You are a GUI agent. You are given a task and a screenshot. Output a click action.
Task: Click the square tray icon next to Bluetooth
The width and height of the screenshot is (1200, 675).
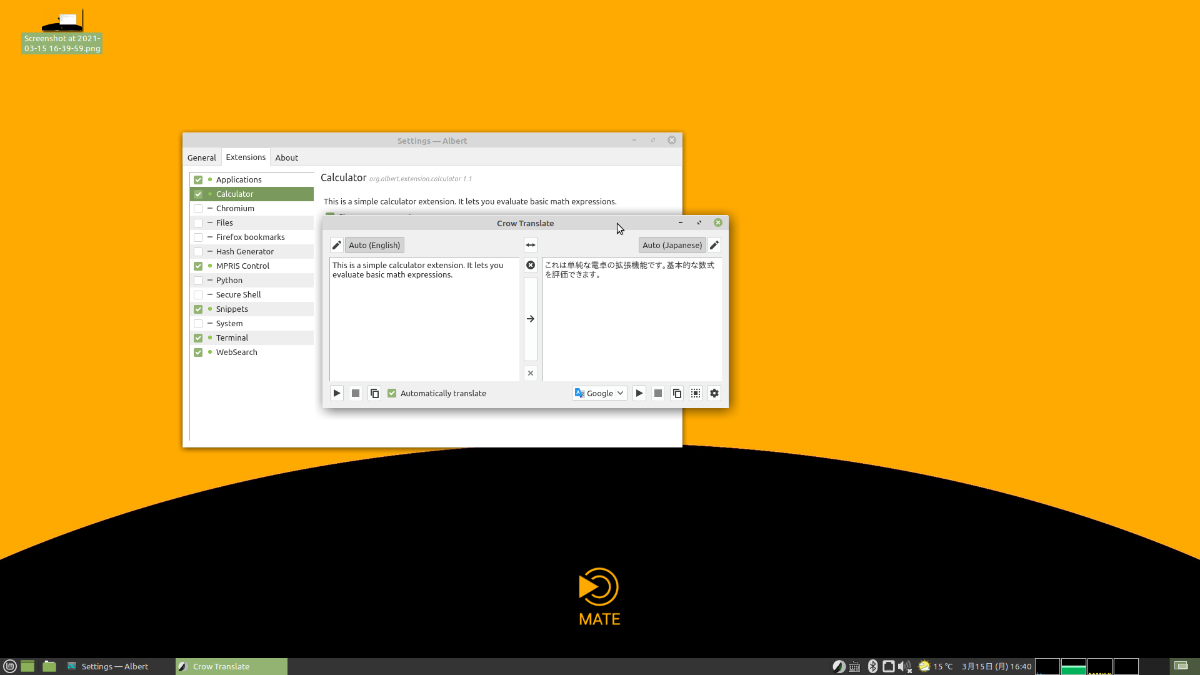[x=888, y=666]
